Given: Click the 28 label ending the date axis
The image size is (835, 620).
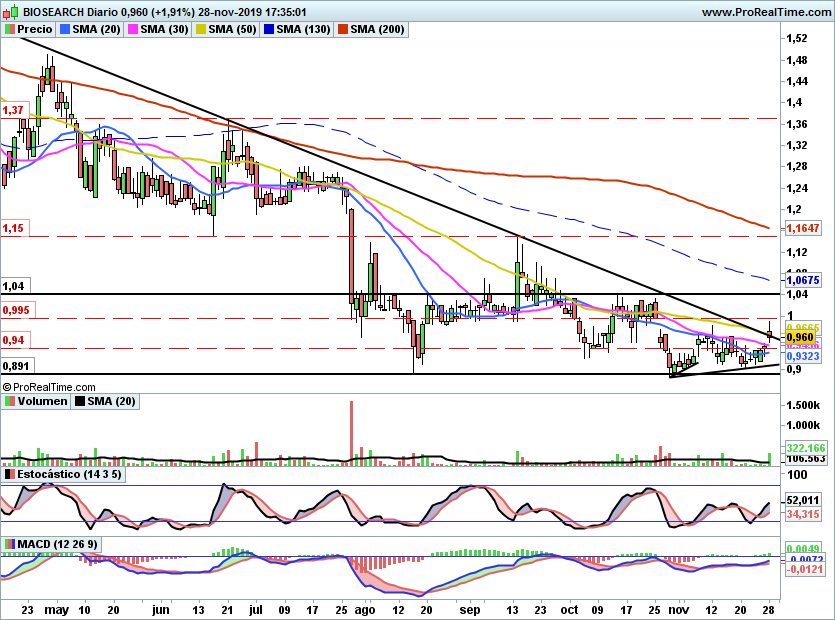Looking at the screenshot, I should tap(768, 610).
